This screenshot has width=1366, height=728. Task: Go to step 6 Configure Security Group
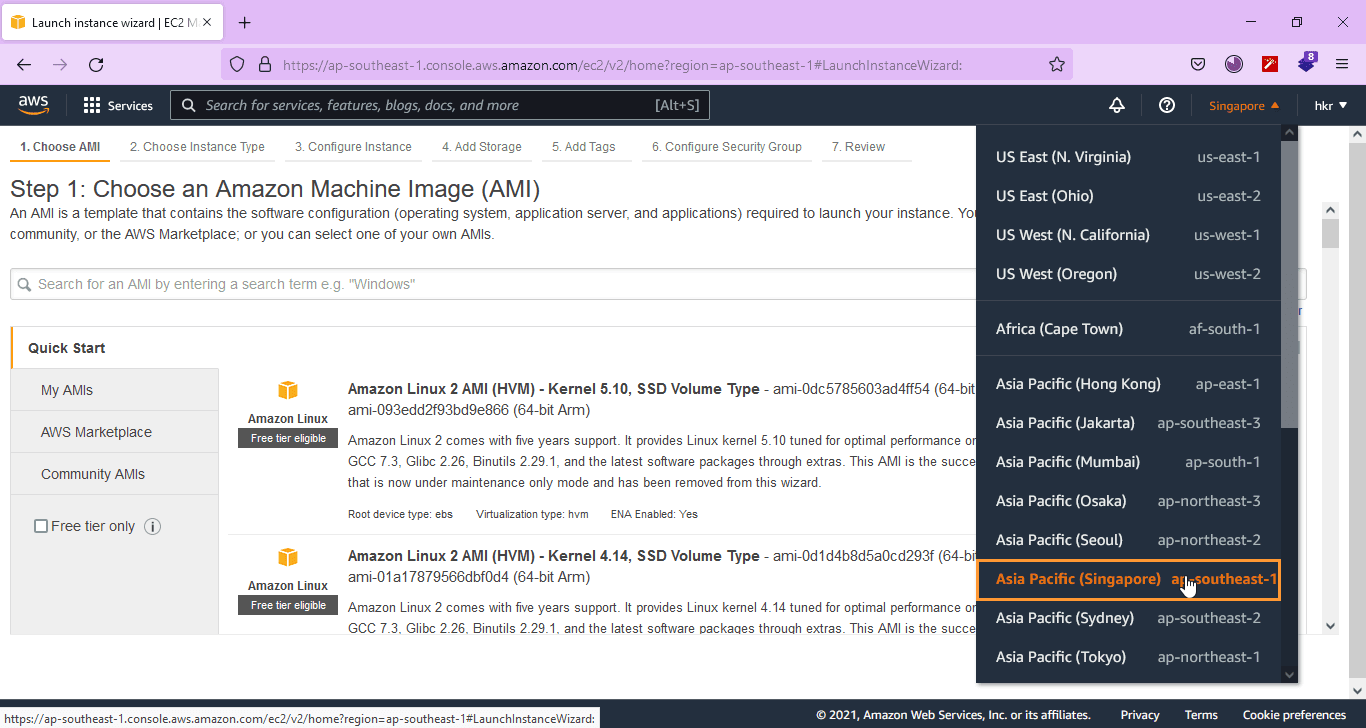(727, 147)
